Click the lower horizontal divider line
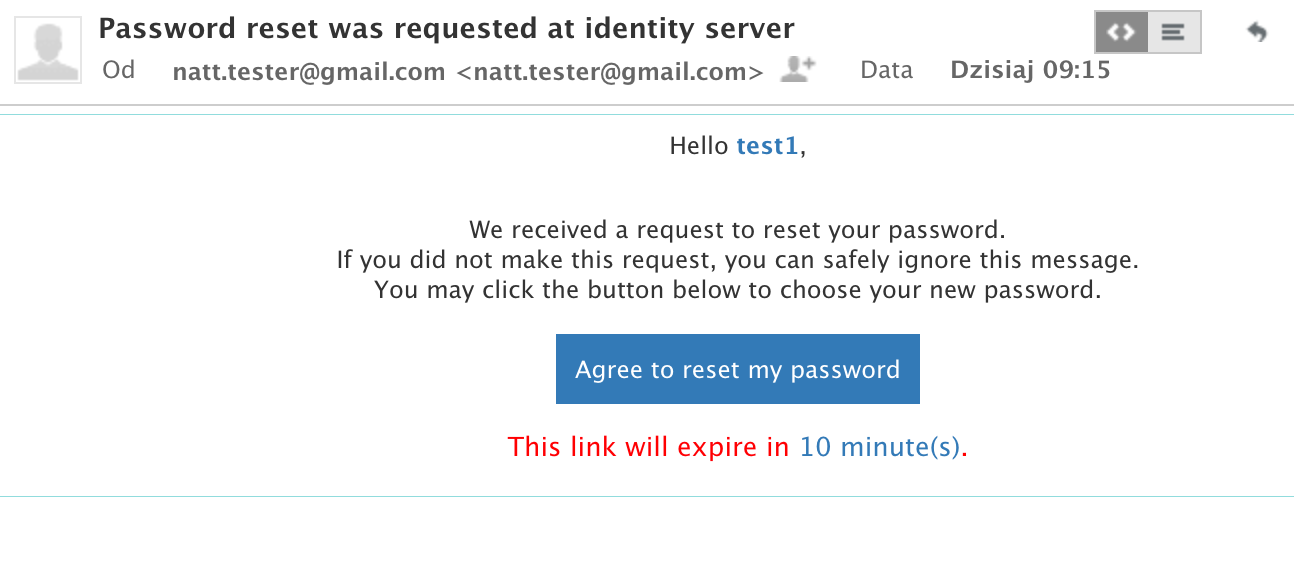 click(x=647, y=496)
